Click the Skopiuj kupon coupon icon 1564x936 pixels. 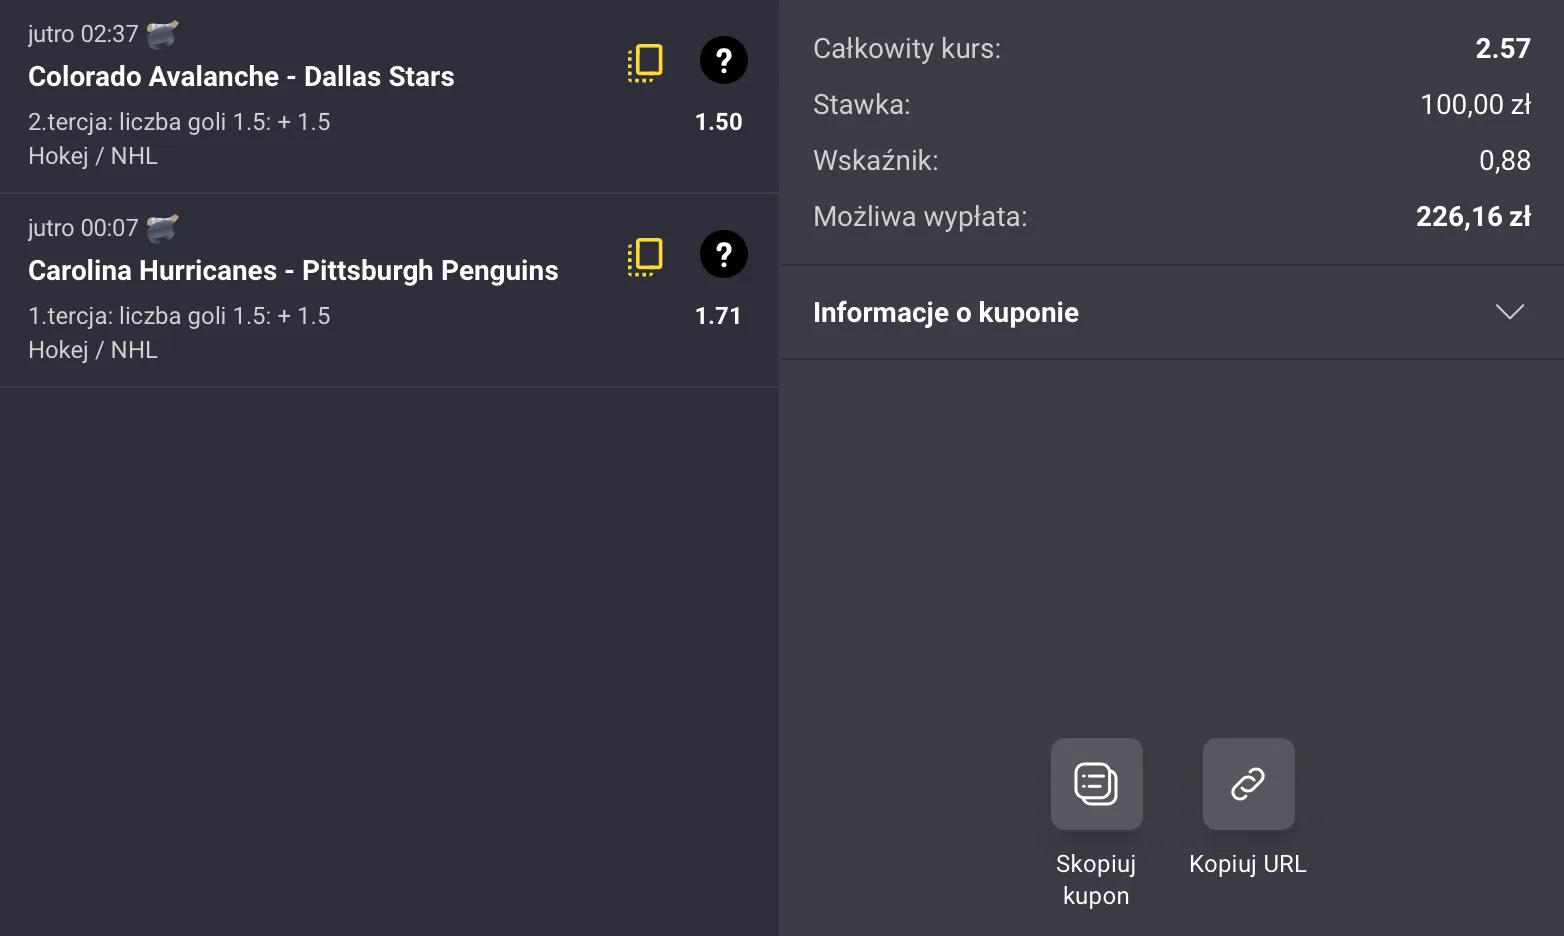pyautogui.click(x=1095, y=784)
